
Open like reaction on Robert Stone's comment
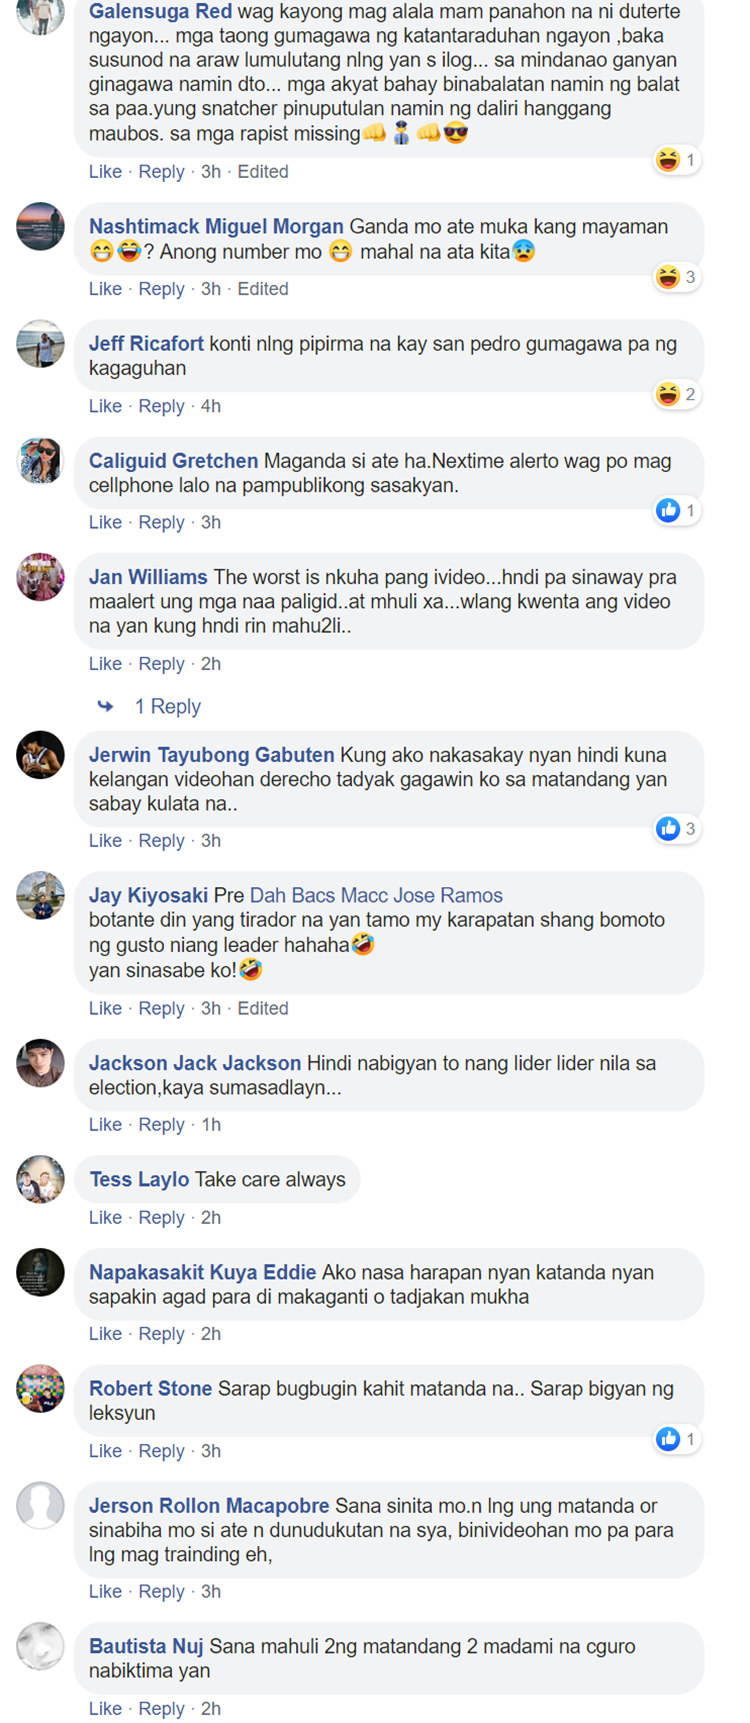point(677,1439)
